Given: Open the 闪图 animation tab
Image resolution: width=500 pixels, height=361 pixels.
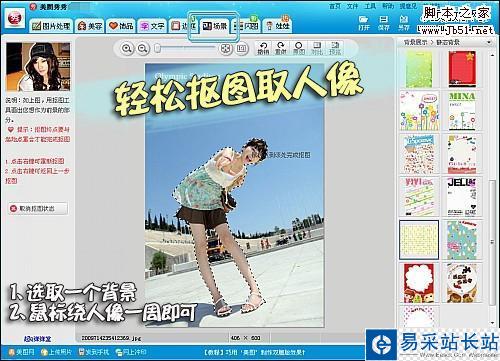Looking at the screenshot, I should (246, 26).
